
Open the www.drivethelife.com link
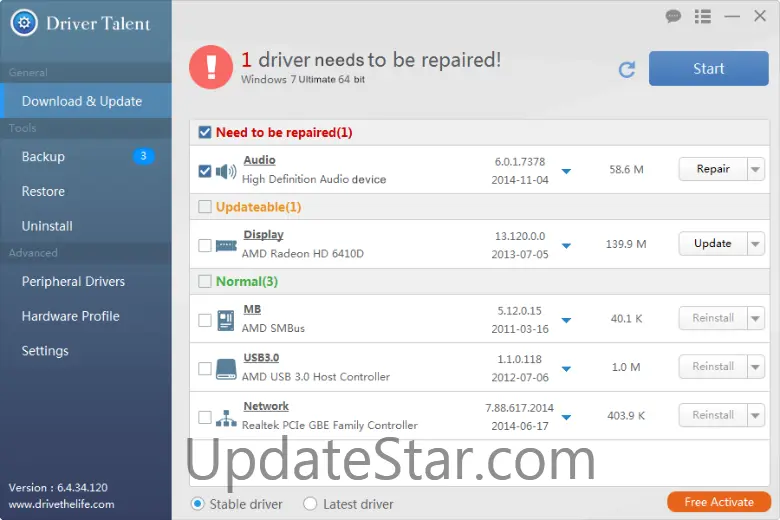tap(61, 504)
